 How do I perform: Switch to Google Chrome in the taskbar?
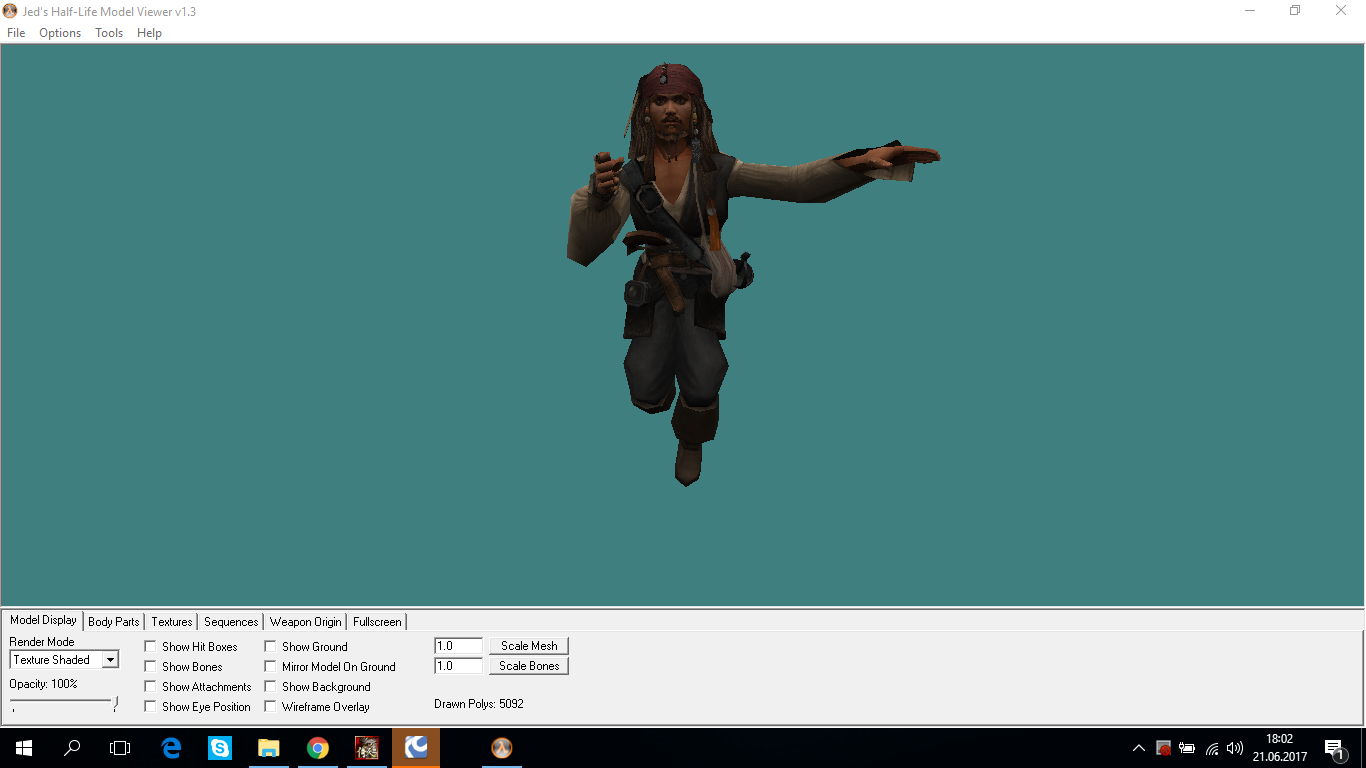click(318, 747)
